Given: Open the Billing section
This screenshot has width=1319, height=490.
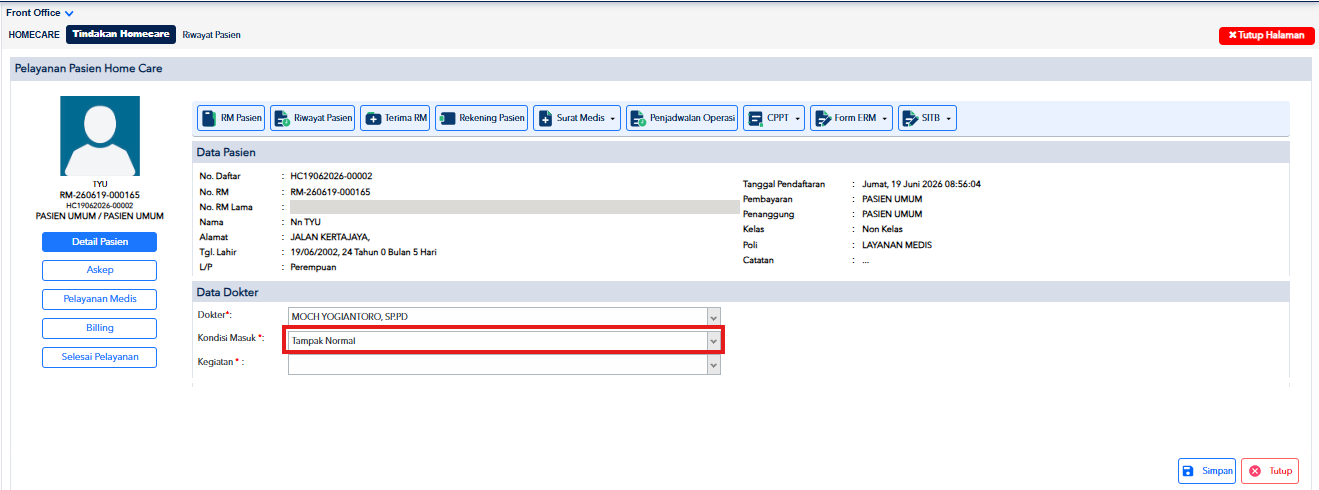Looking at the screenshot, I should 100,328.
